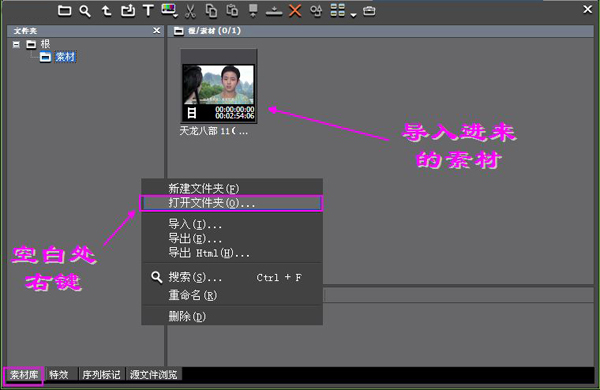The image size is (600, 390).
Task: Click the 根/素材 (0/1) path header
Action: (x=214, y=31)
